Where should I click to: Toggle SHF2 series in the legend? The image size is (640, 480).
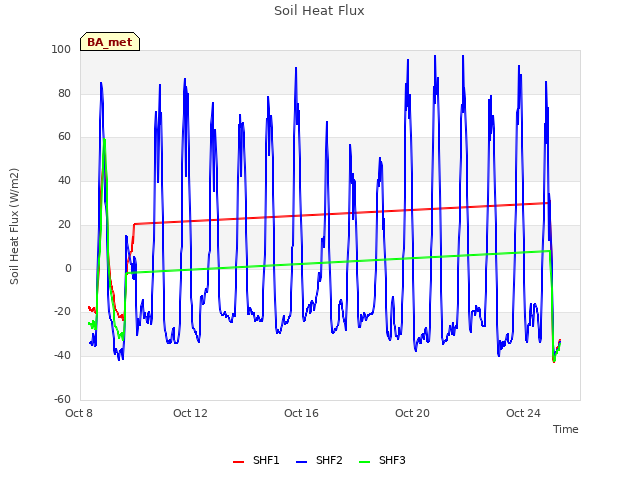click(319, 460)
